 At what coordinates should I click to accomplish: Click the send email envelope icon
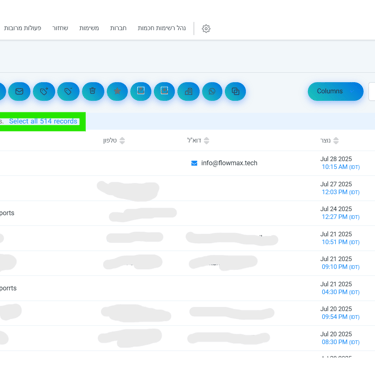click(x=19, y=91)
